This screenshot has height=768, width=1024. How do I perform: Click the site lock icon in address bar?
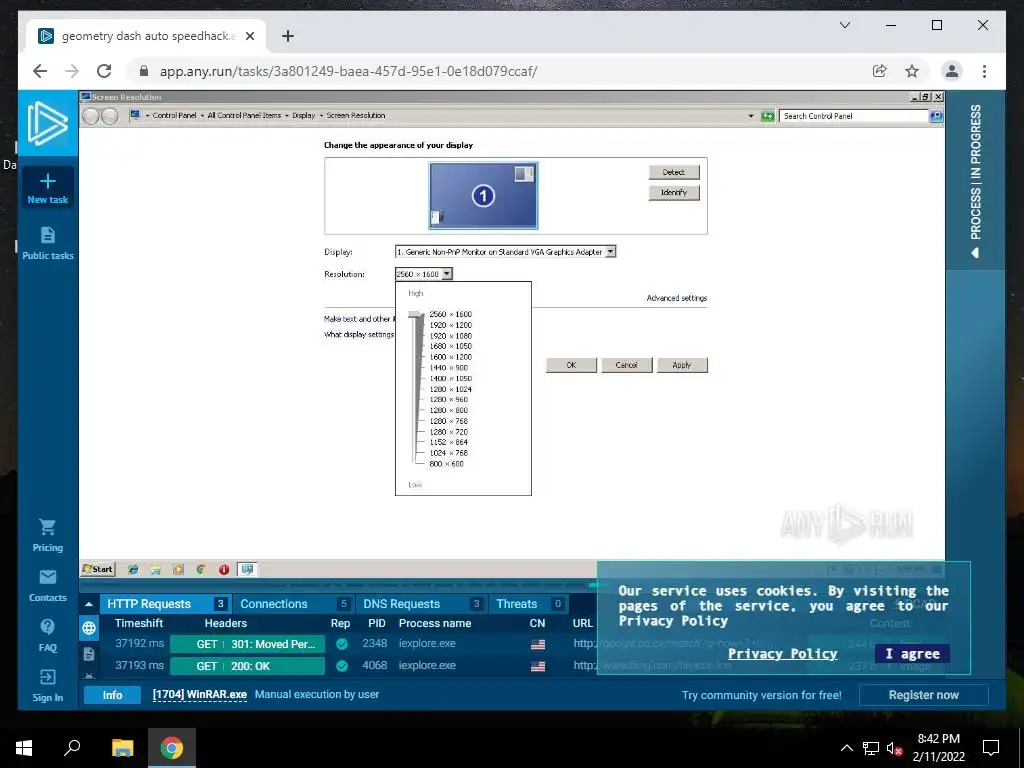(x=144, y=71)
